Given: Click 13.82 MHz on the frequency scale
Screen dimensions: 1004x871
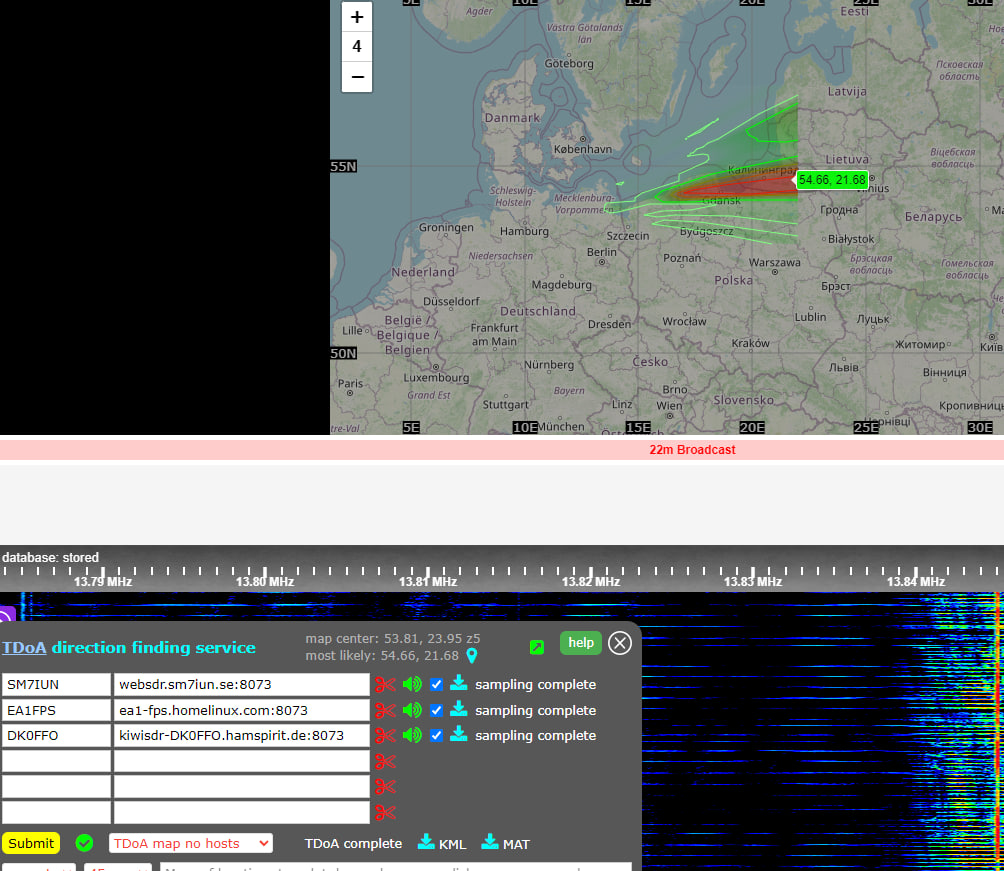Looking at the screenshot, I should (x=590, y=581).
